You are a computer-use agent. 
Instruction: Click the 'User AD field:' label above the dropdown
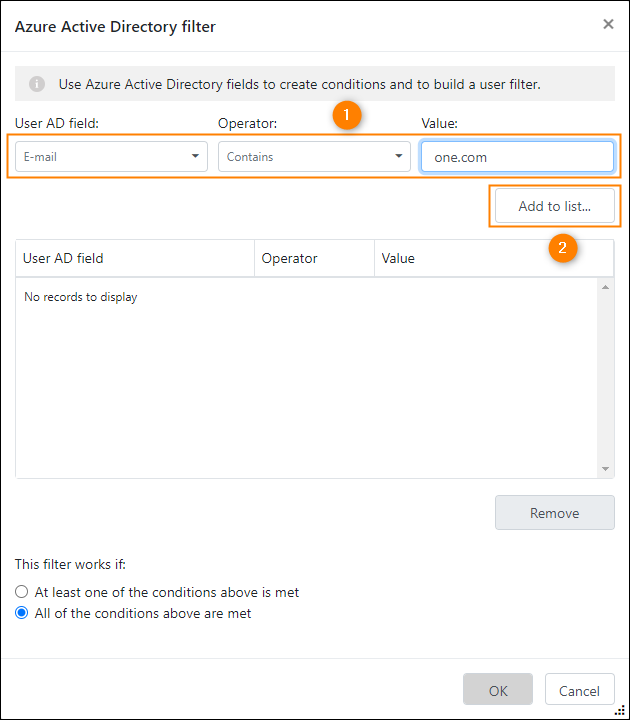click(x=57, y=124)
